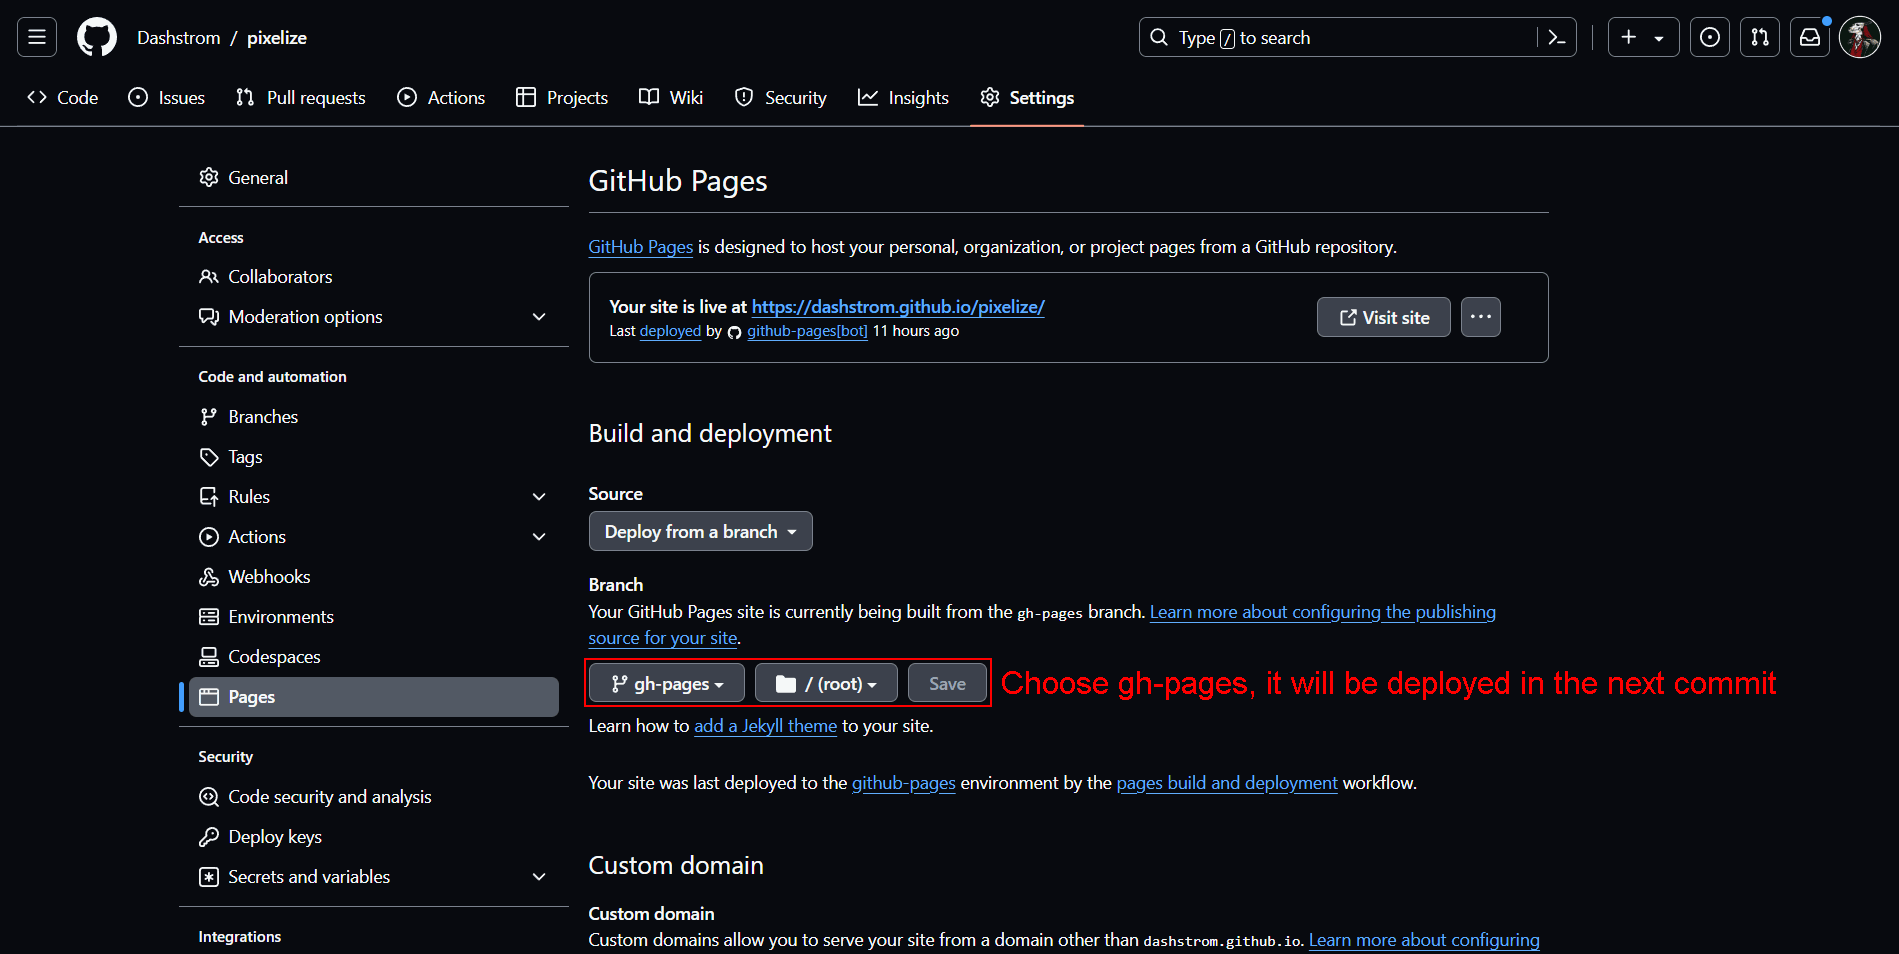The image size is (1899, 954).
Task: Click the GitHub Octocat logo
Action: point(97,37)
